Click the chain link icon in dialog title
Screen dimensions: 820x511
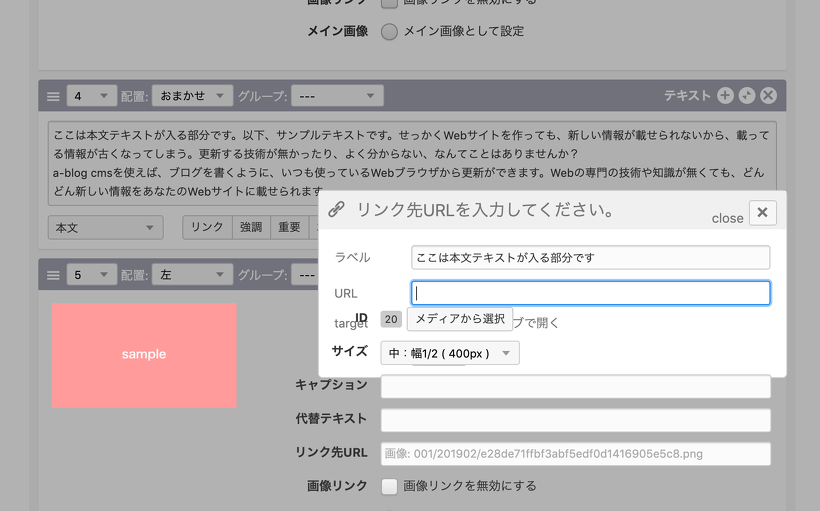pyautogui.click(x=336, y=210)
